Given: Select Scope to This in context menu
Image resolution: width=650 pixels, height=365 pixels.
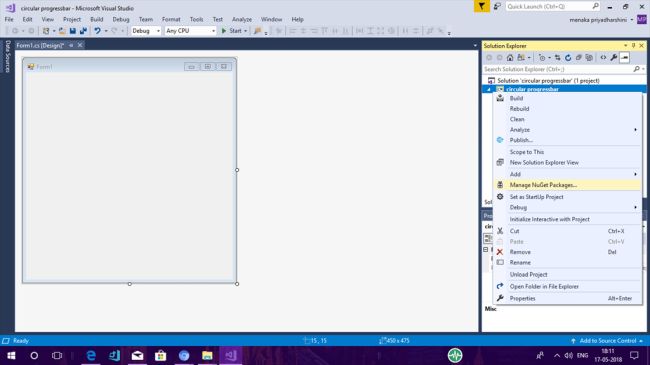Looking at the screenshot, I should (568, 152).
